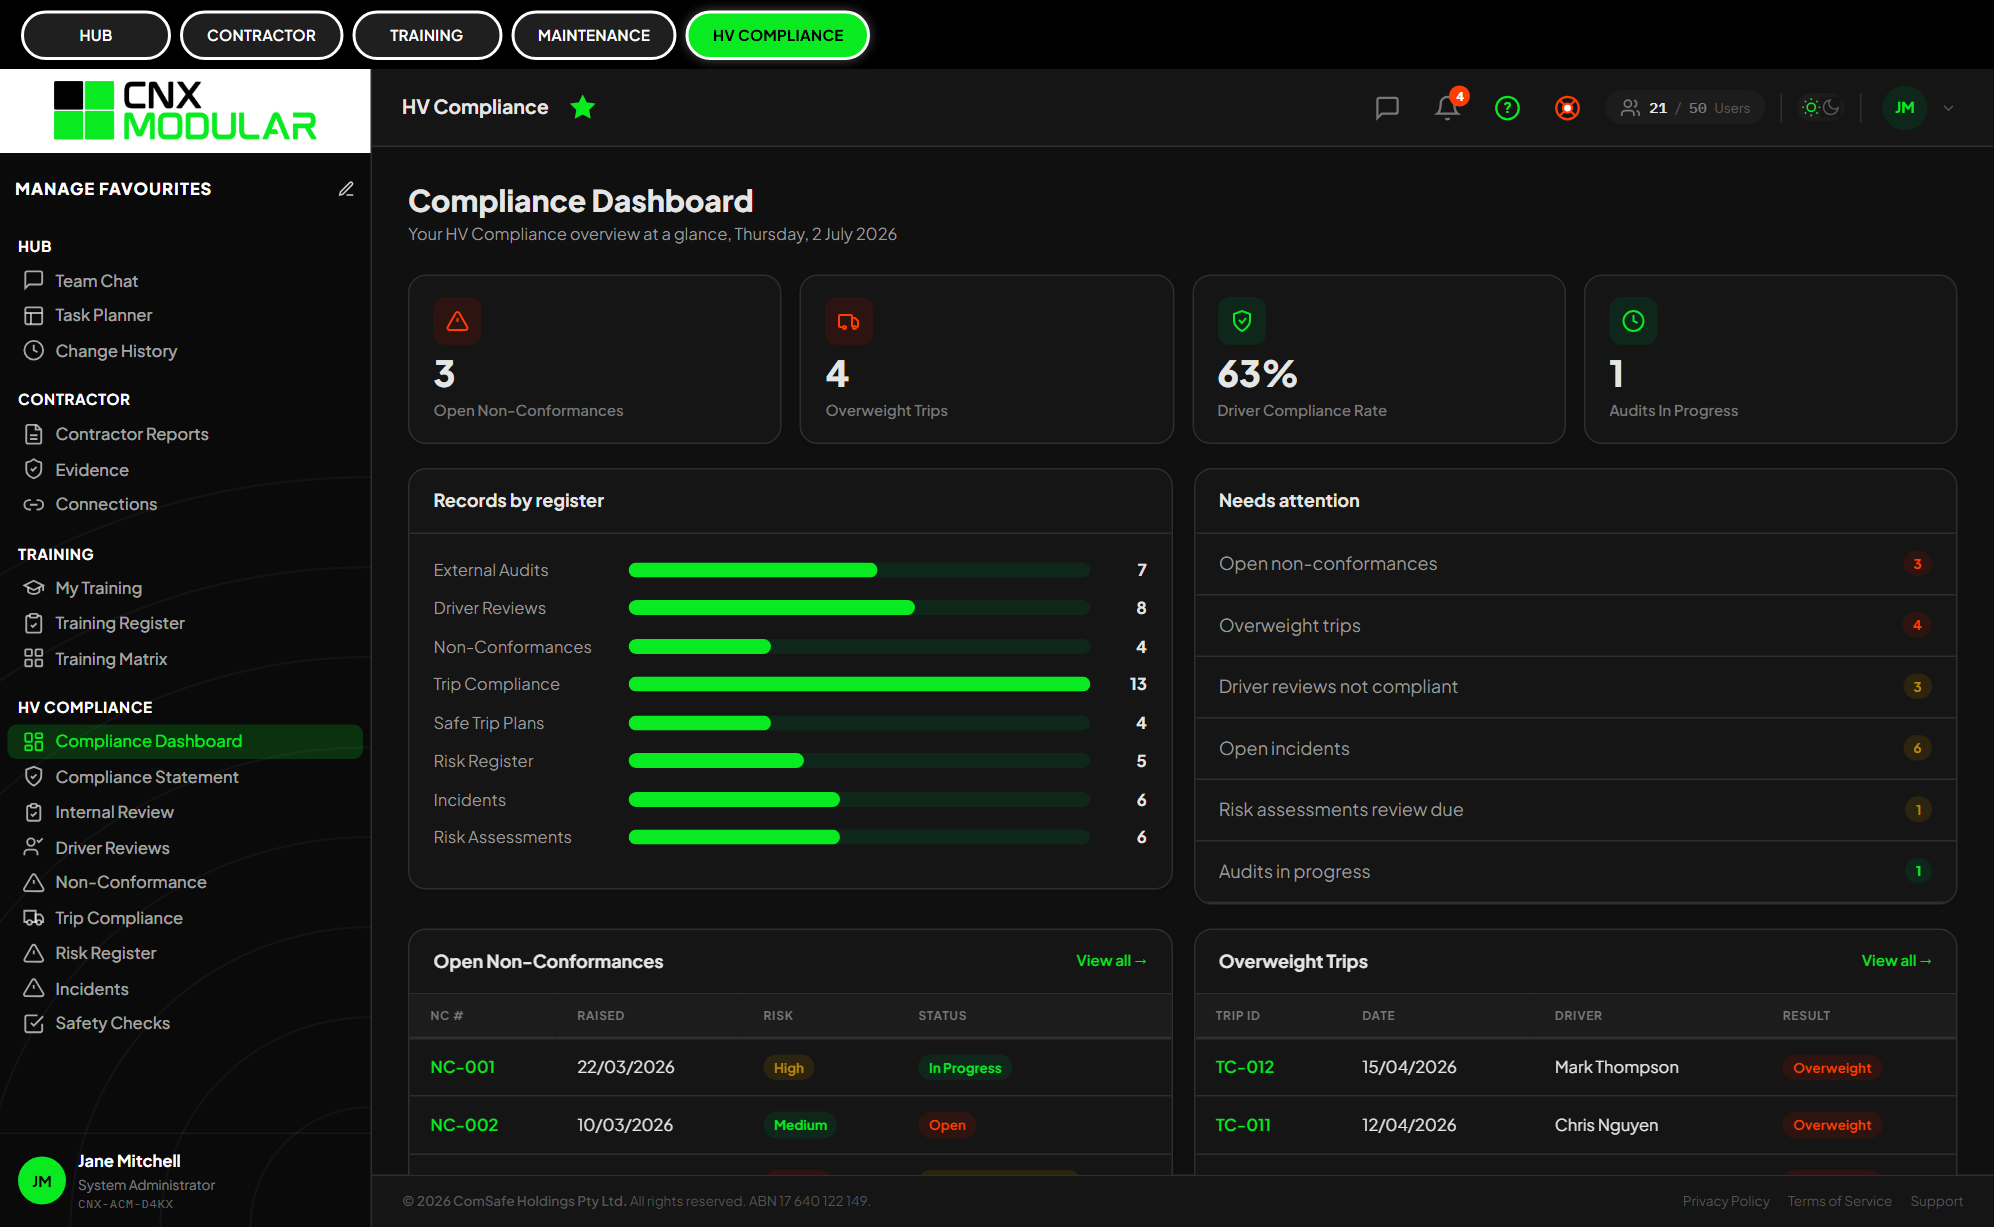
Task: Click 'Overweight trips' attention row
Action: click(x=1575, y=626)
